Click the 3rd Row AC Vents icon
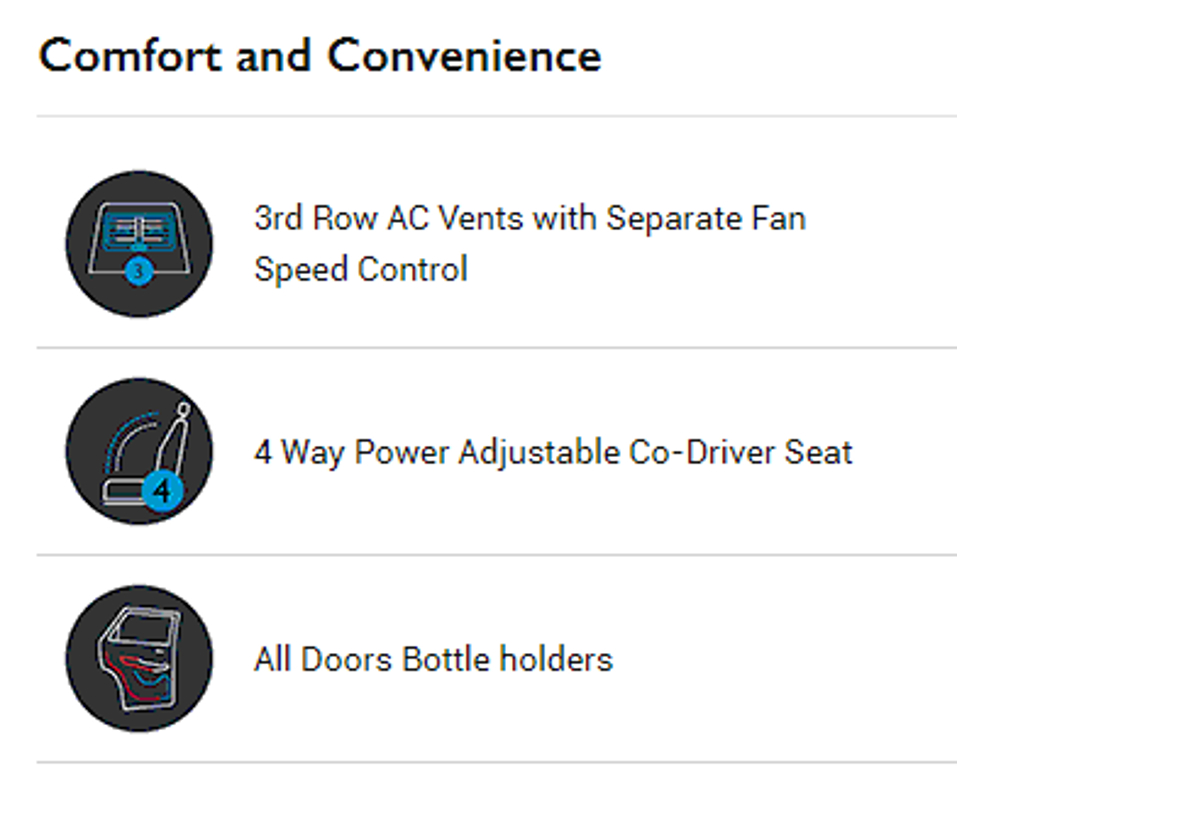 (x=139, y=244)
